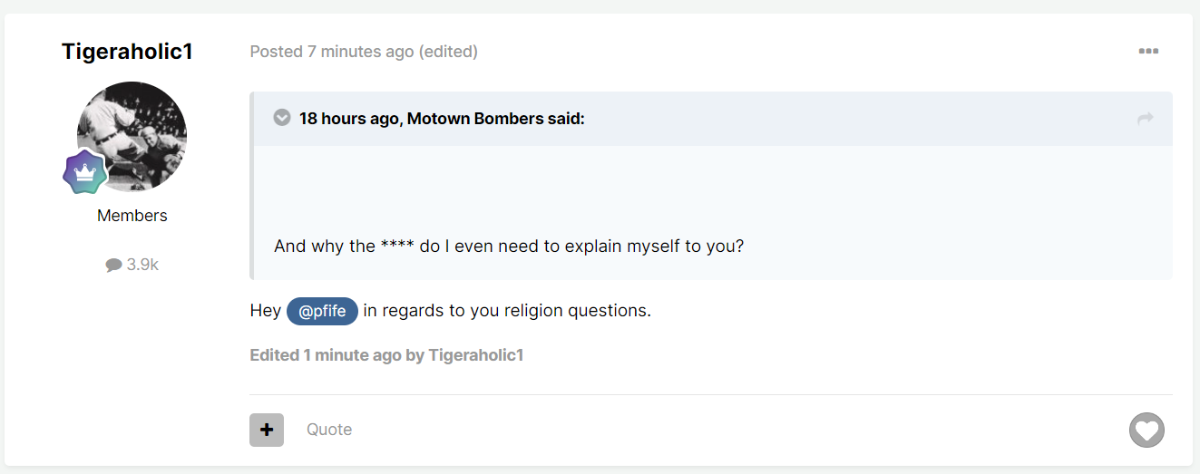Click the (edited) label next to timestamp
This screenshot has width=1200, height=474.
tap(448, 51)
